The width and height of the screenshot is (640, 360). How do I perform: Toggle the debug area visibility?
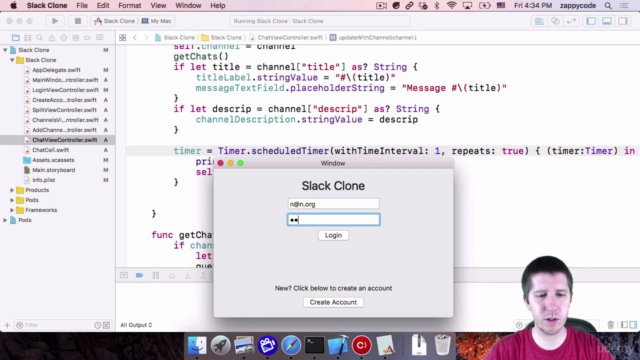click(x=607, y=21)
